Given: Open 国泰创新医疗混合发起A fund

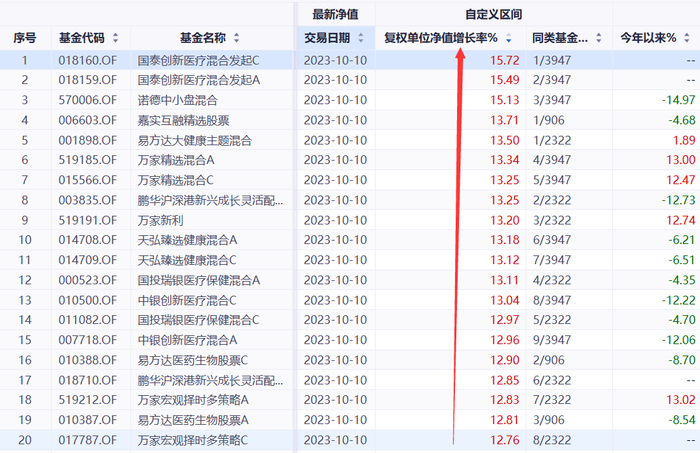Looking at the screenshot, I should click(199, 80).
